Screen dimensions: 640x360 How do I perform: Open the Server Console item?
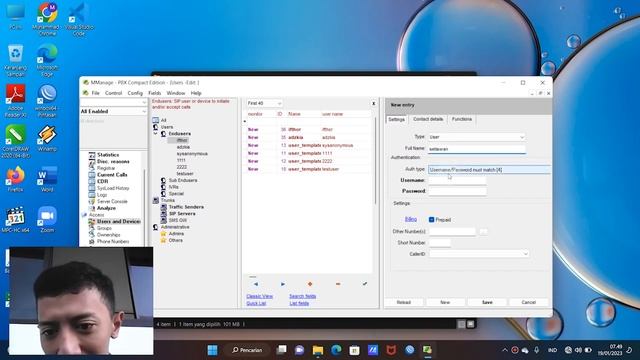coord(112,201)
